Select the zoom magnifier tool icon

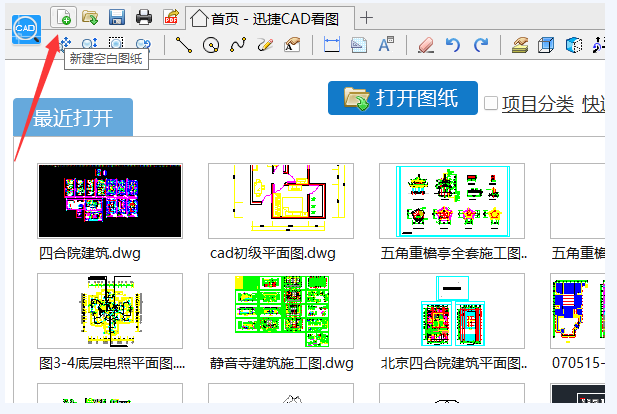point(89,44)
